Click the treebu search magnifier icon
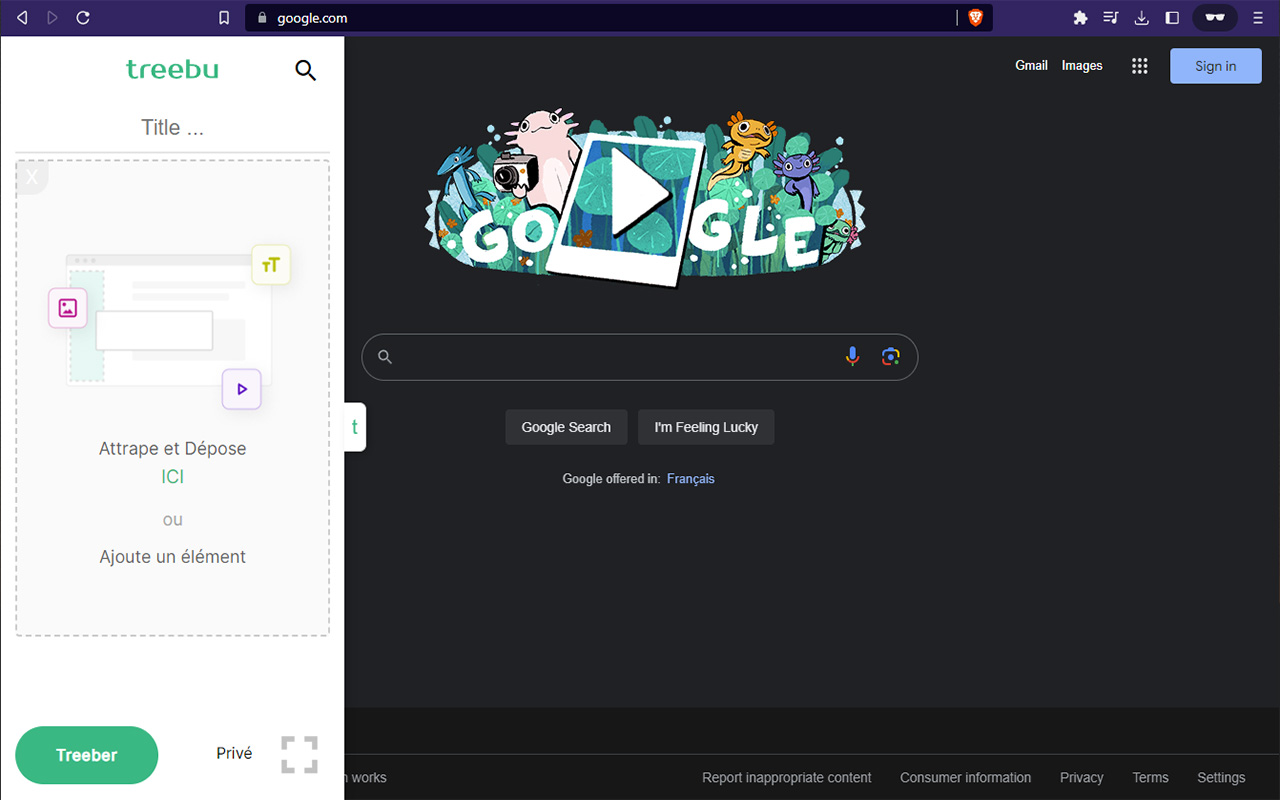1280x800 pixels. tap(306, 70)
